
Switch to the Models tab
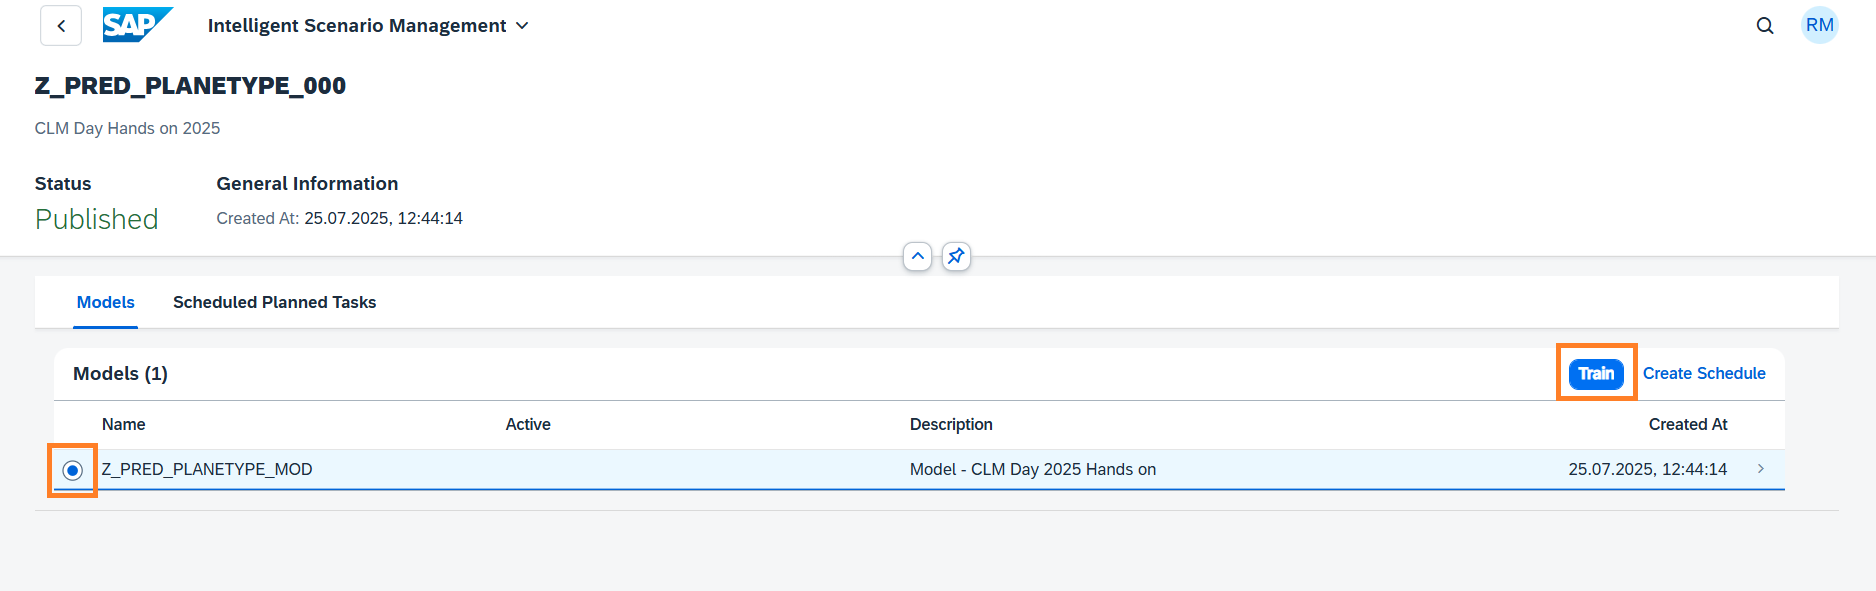(x=105, y=302)
